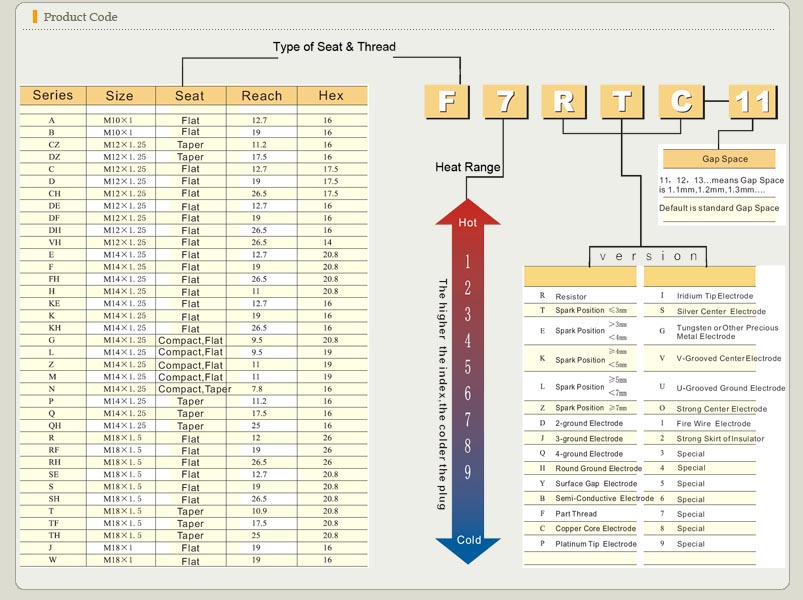Click the 'F' code block in product code
Screen dimensions: 803x600
[x=447, y=101]
